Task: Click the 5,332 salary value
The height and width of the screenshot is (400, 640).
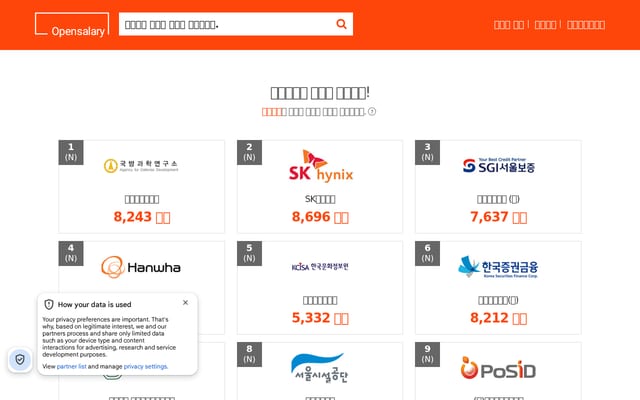Action: pos(320,318)
